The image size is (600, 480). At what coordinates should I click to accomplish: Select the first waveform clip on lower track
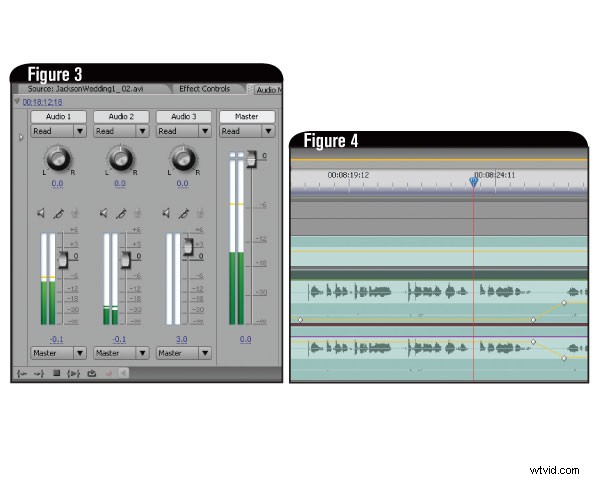[350, 348]
